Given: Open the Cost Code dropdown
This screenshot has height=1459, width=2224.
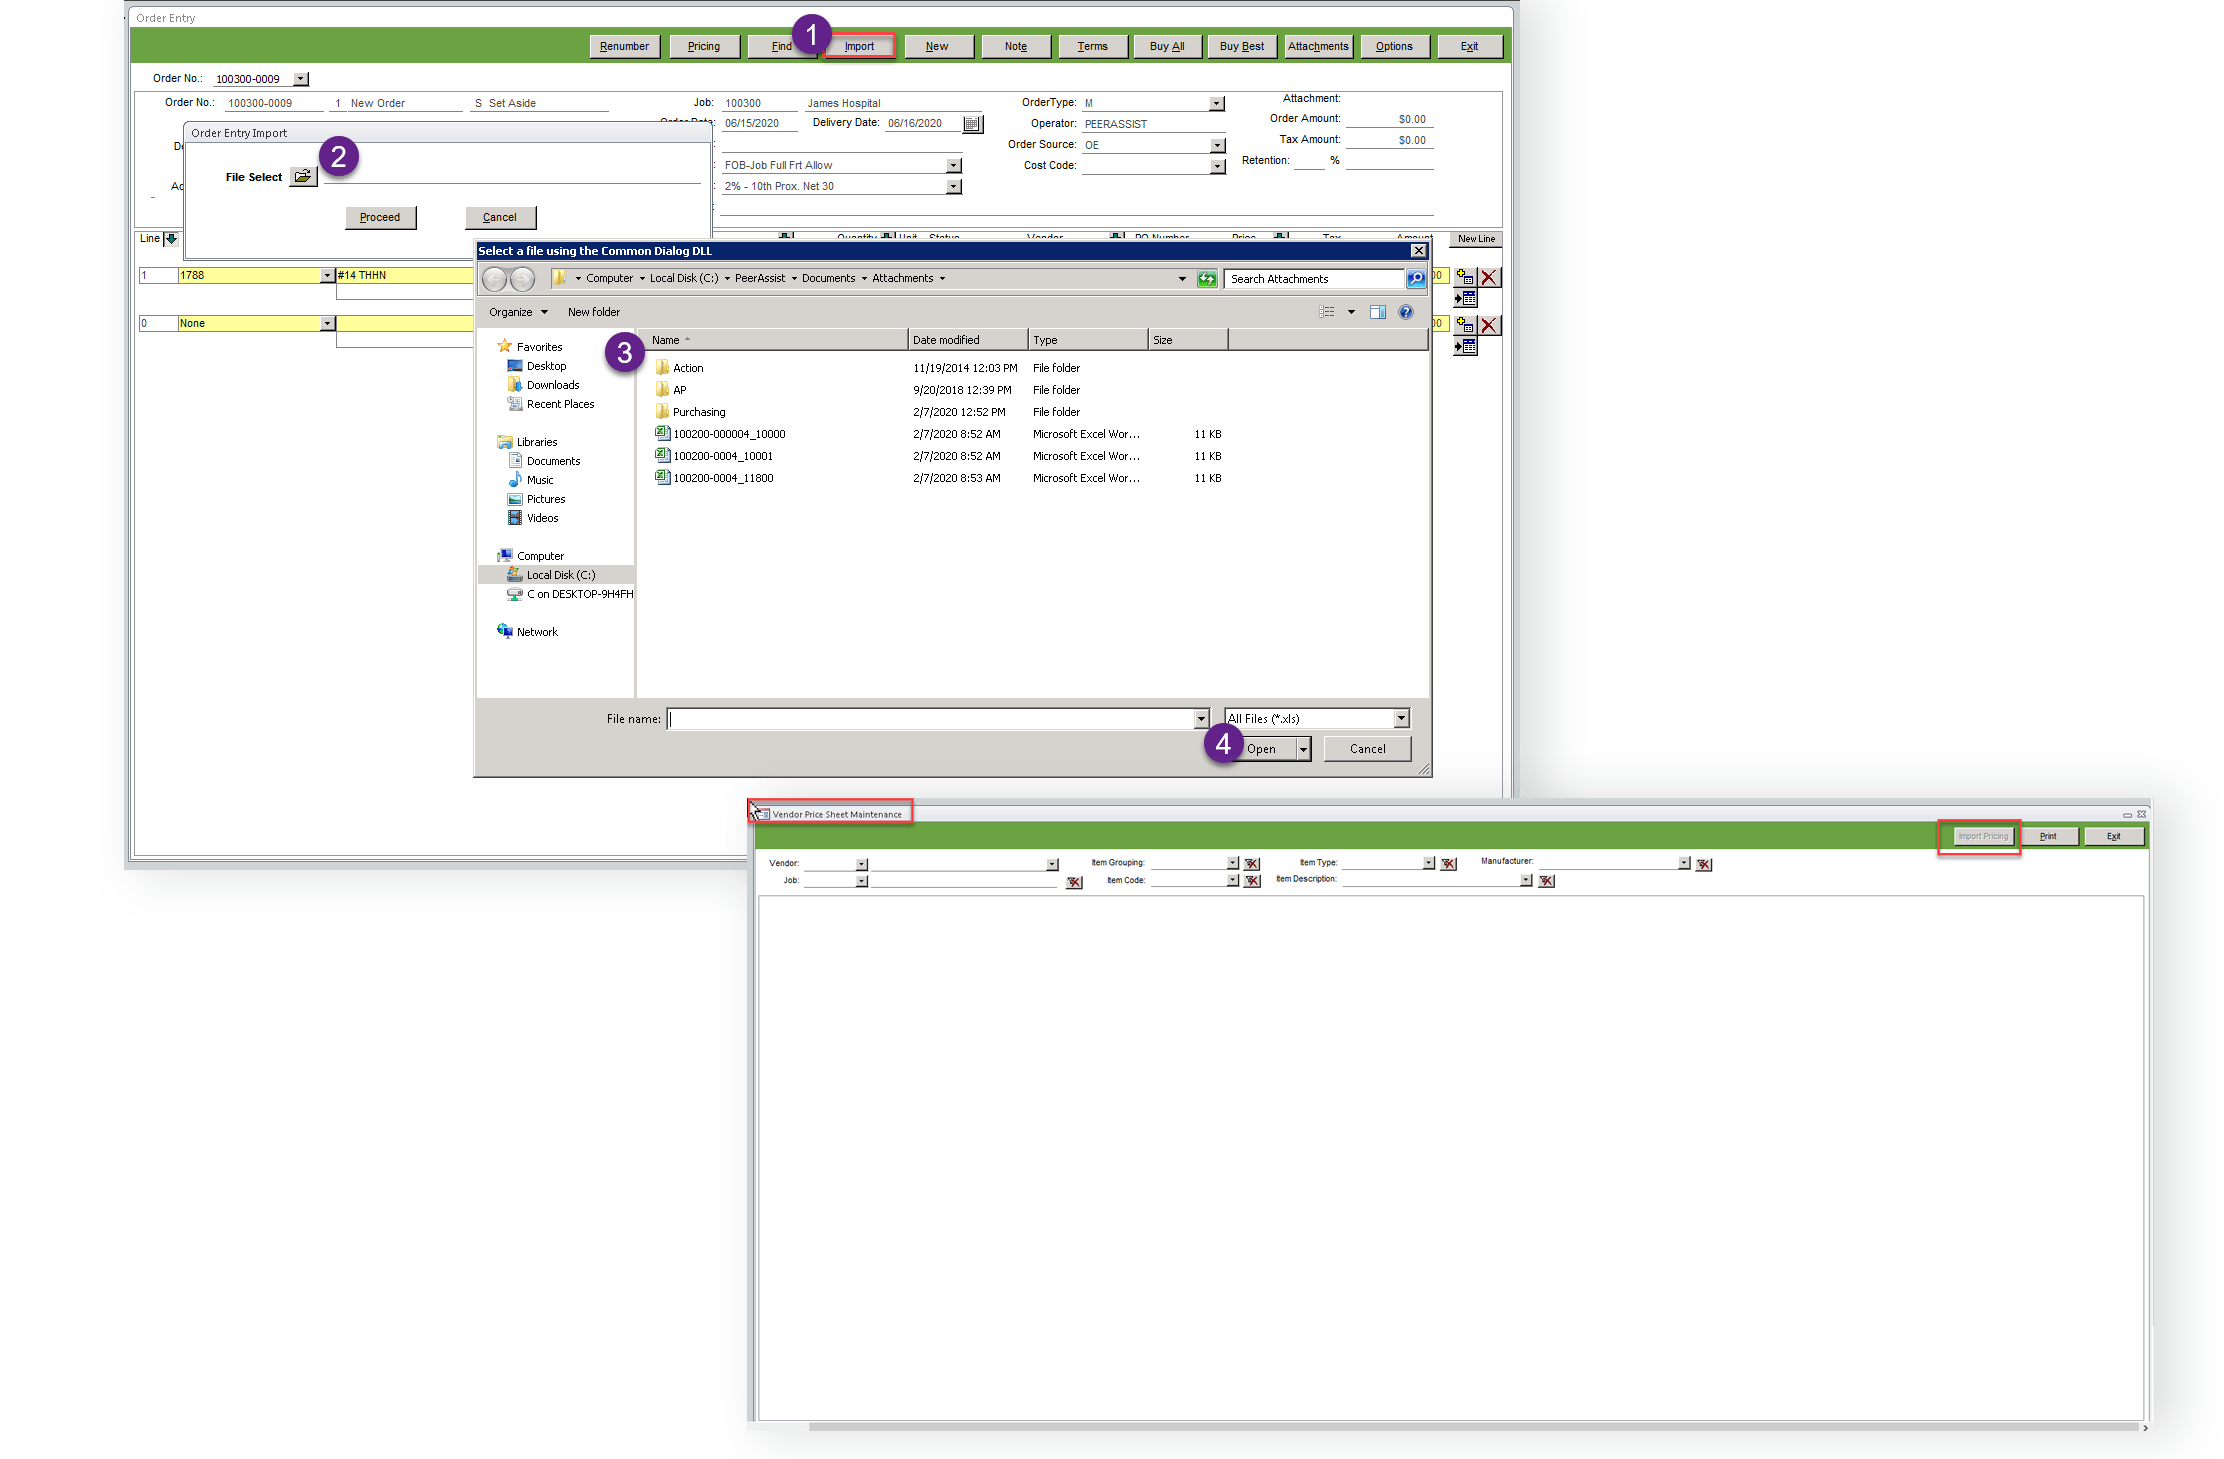Looking at the screenshot, I should [x=1217, y=167].
